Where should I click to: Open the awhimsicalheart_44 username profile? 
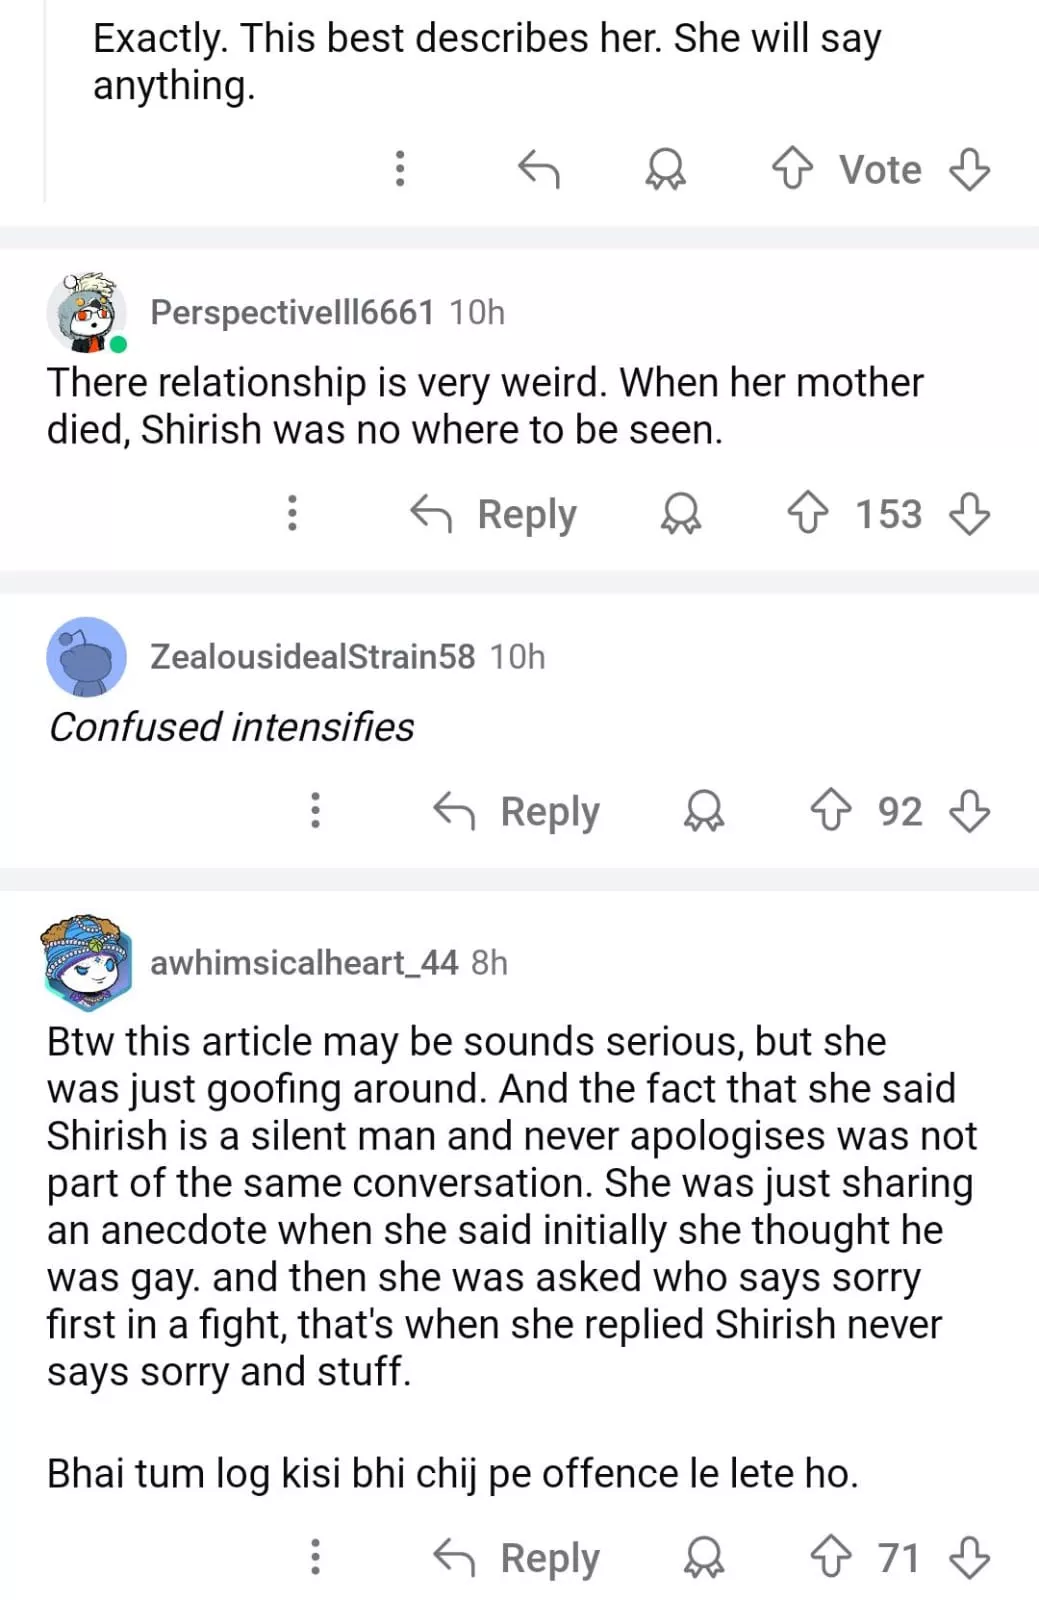(304, 962)
